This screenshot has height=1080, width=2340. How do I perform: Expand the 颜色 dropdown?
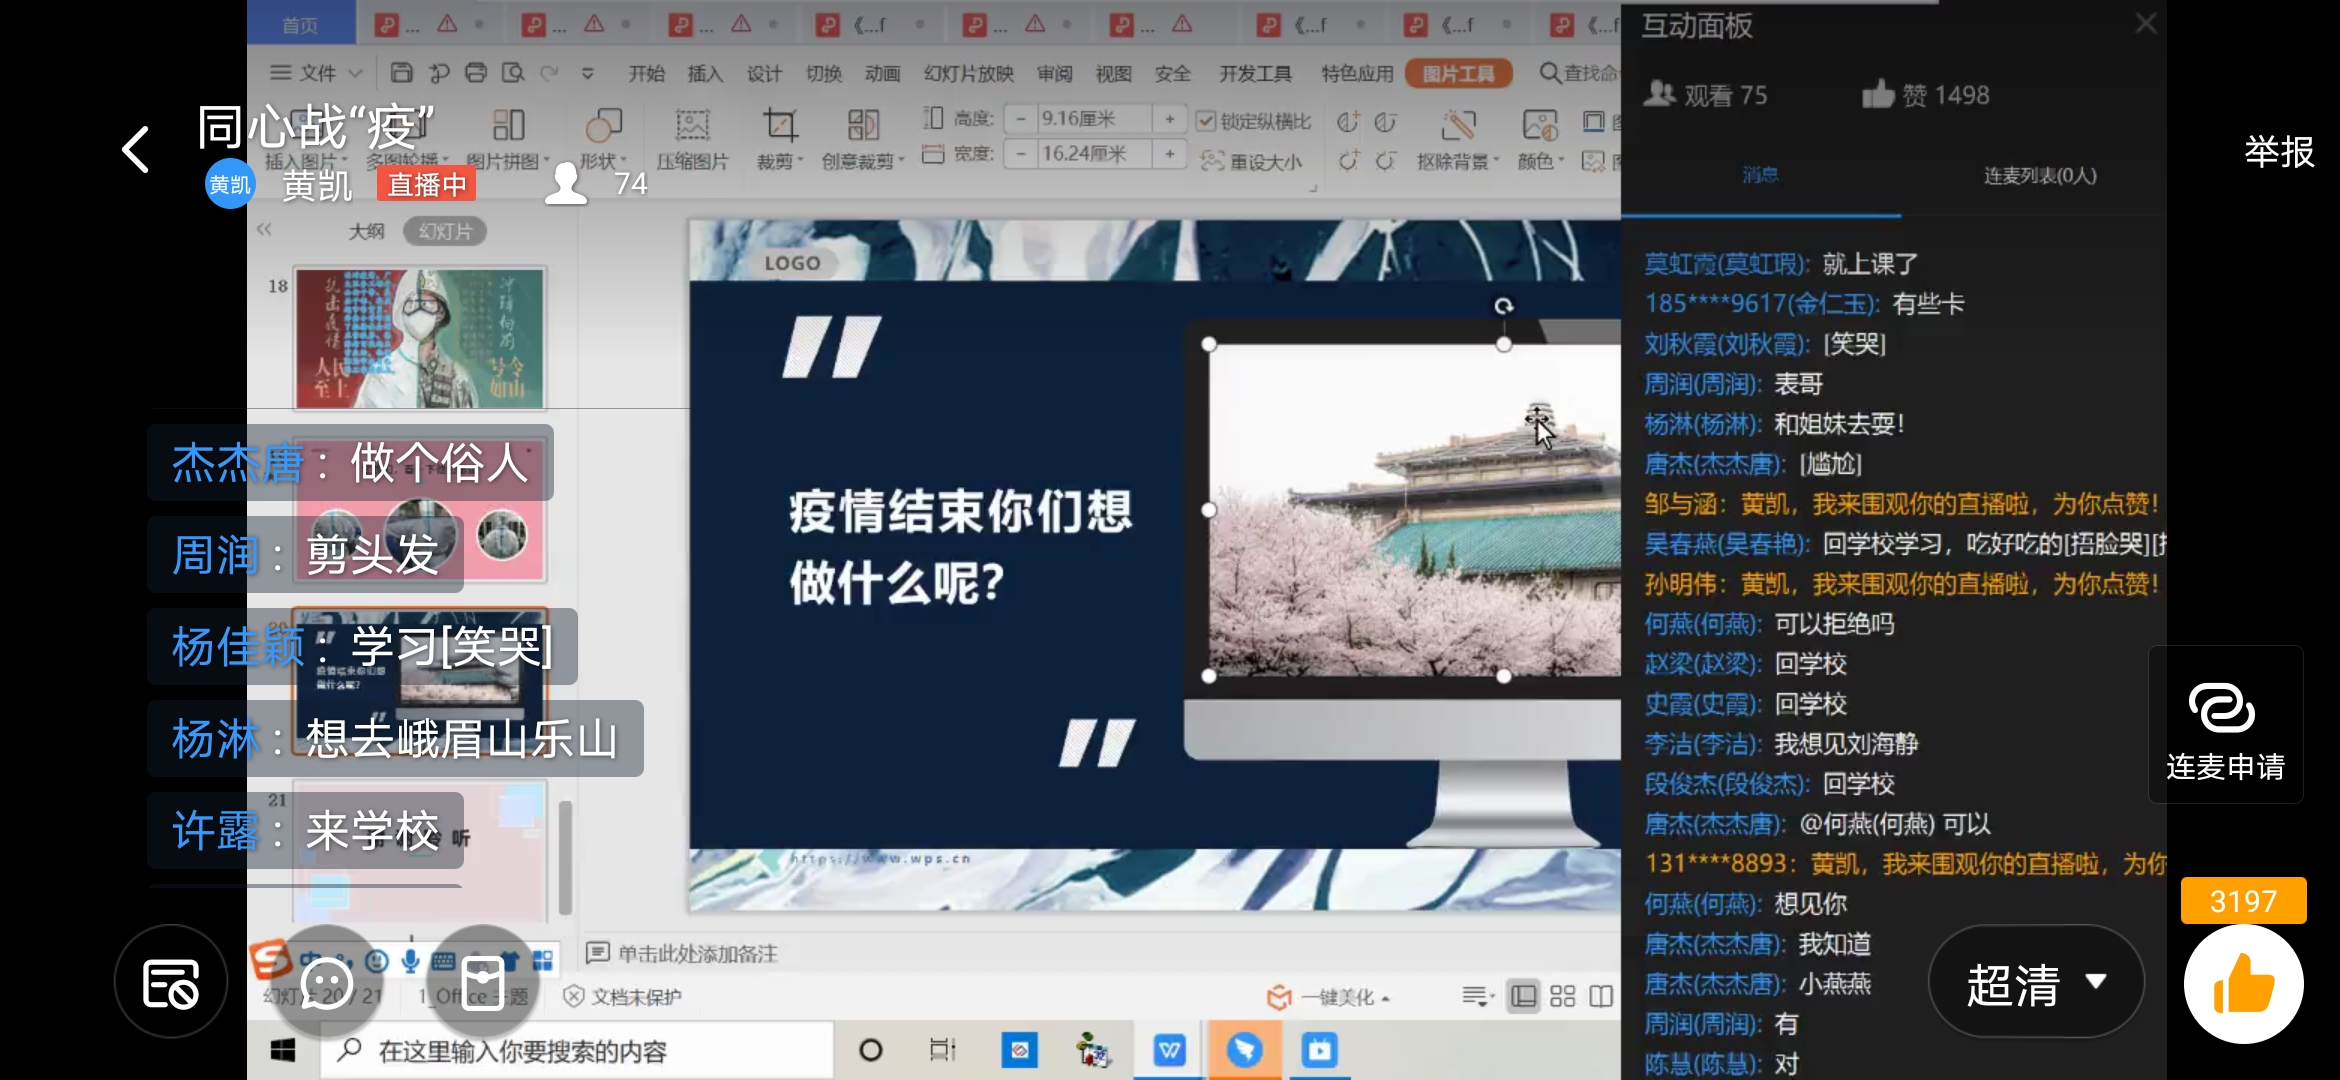coord(1560,161)
